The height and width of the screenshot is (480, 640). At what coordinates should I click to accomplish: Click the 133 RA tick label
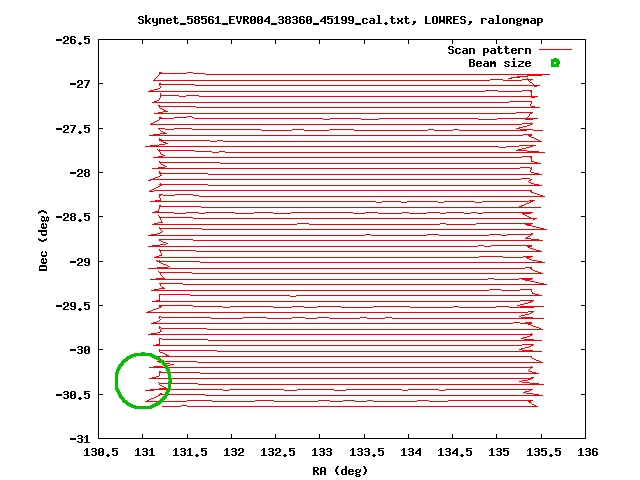[x=322, y=452]
